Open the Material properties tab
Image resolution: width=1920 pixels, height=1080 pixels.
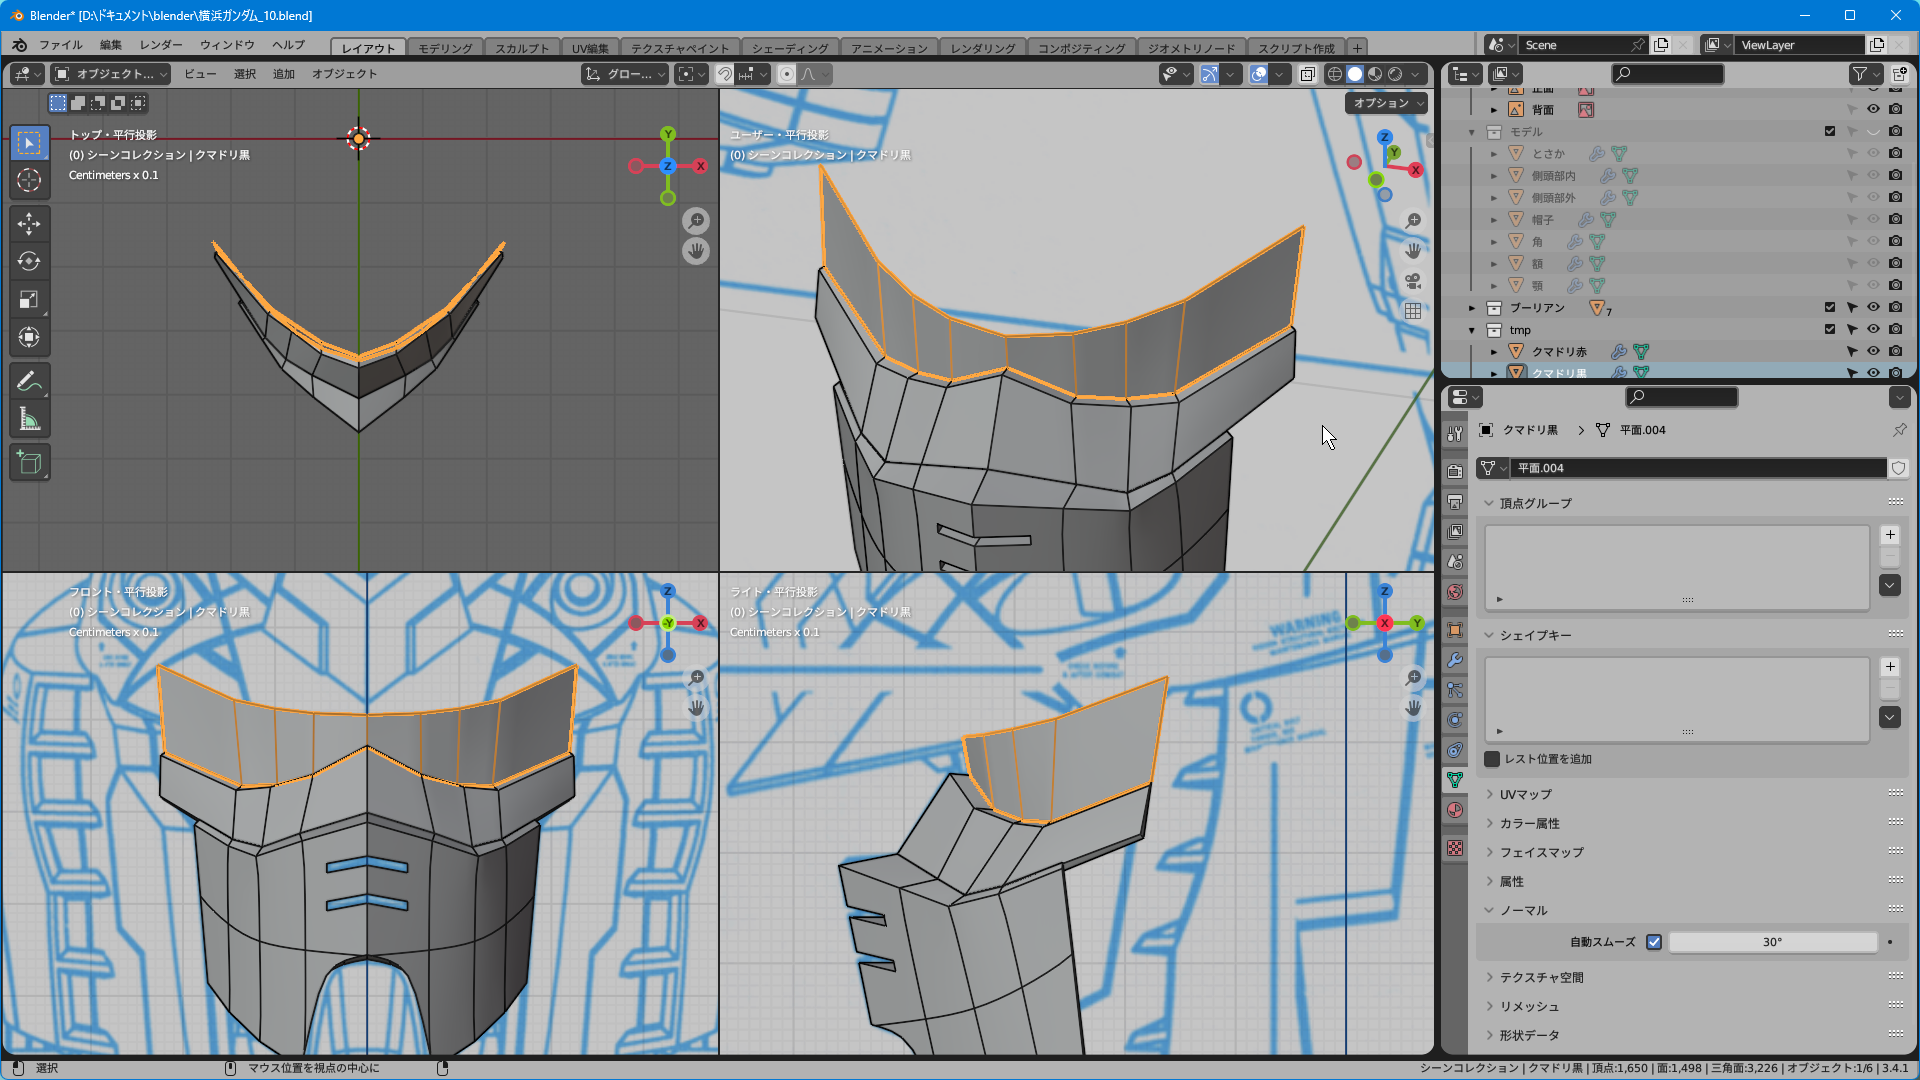coord(1455,810)
